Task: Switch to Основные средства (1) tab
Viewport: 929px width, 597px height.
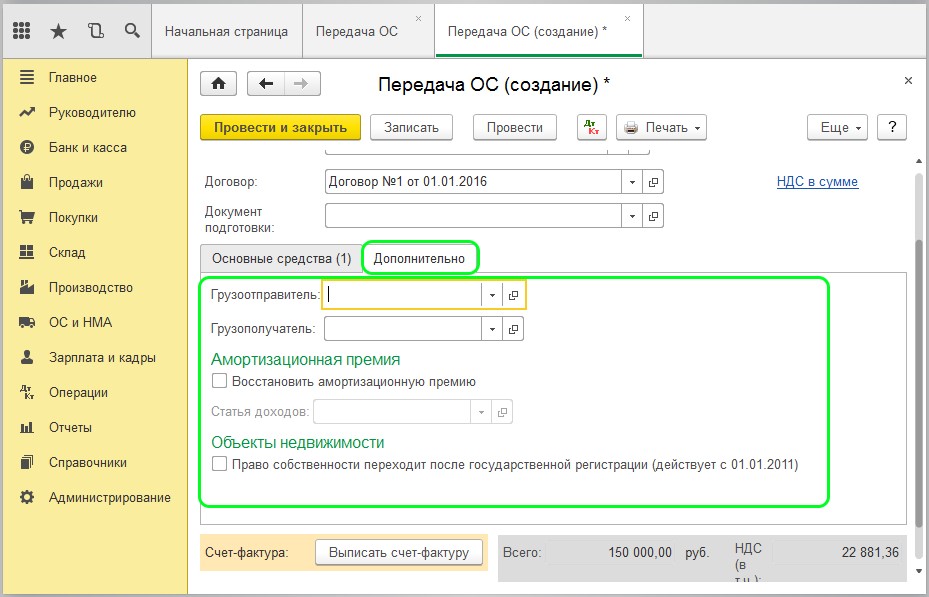Action: (281, 259)
